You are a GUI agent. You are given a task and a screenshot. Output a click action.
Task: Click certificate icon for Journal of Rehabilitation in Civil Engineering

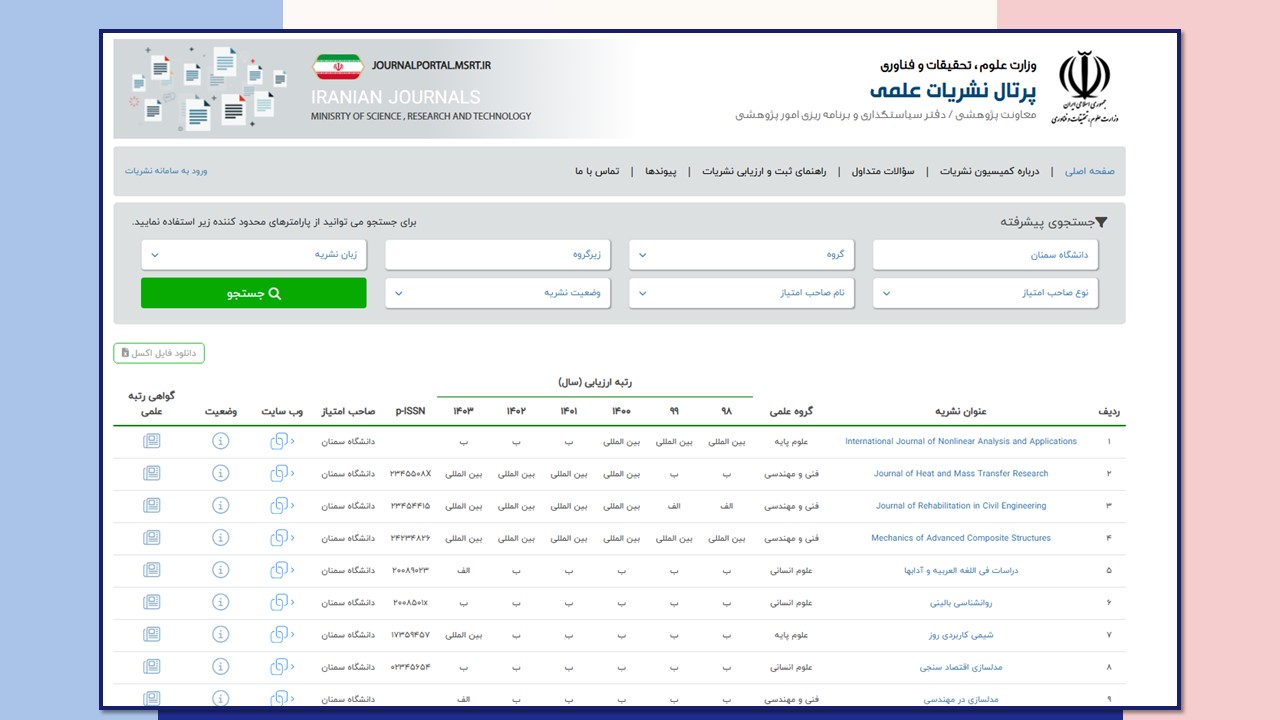[151, 506]
